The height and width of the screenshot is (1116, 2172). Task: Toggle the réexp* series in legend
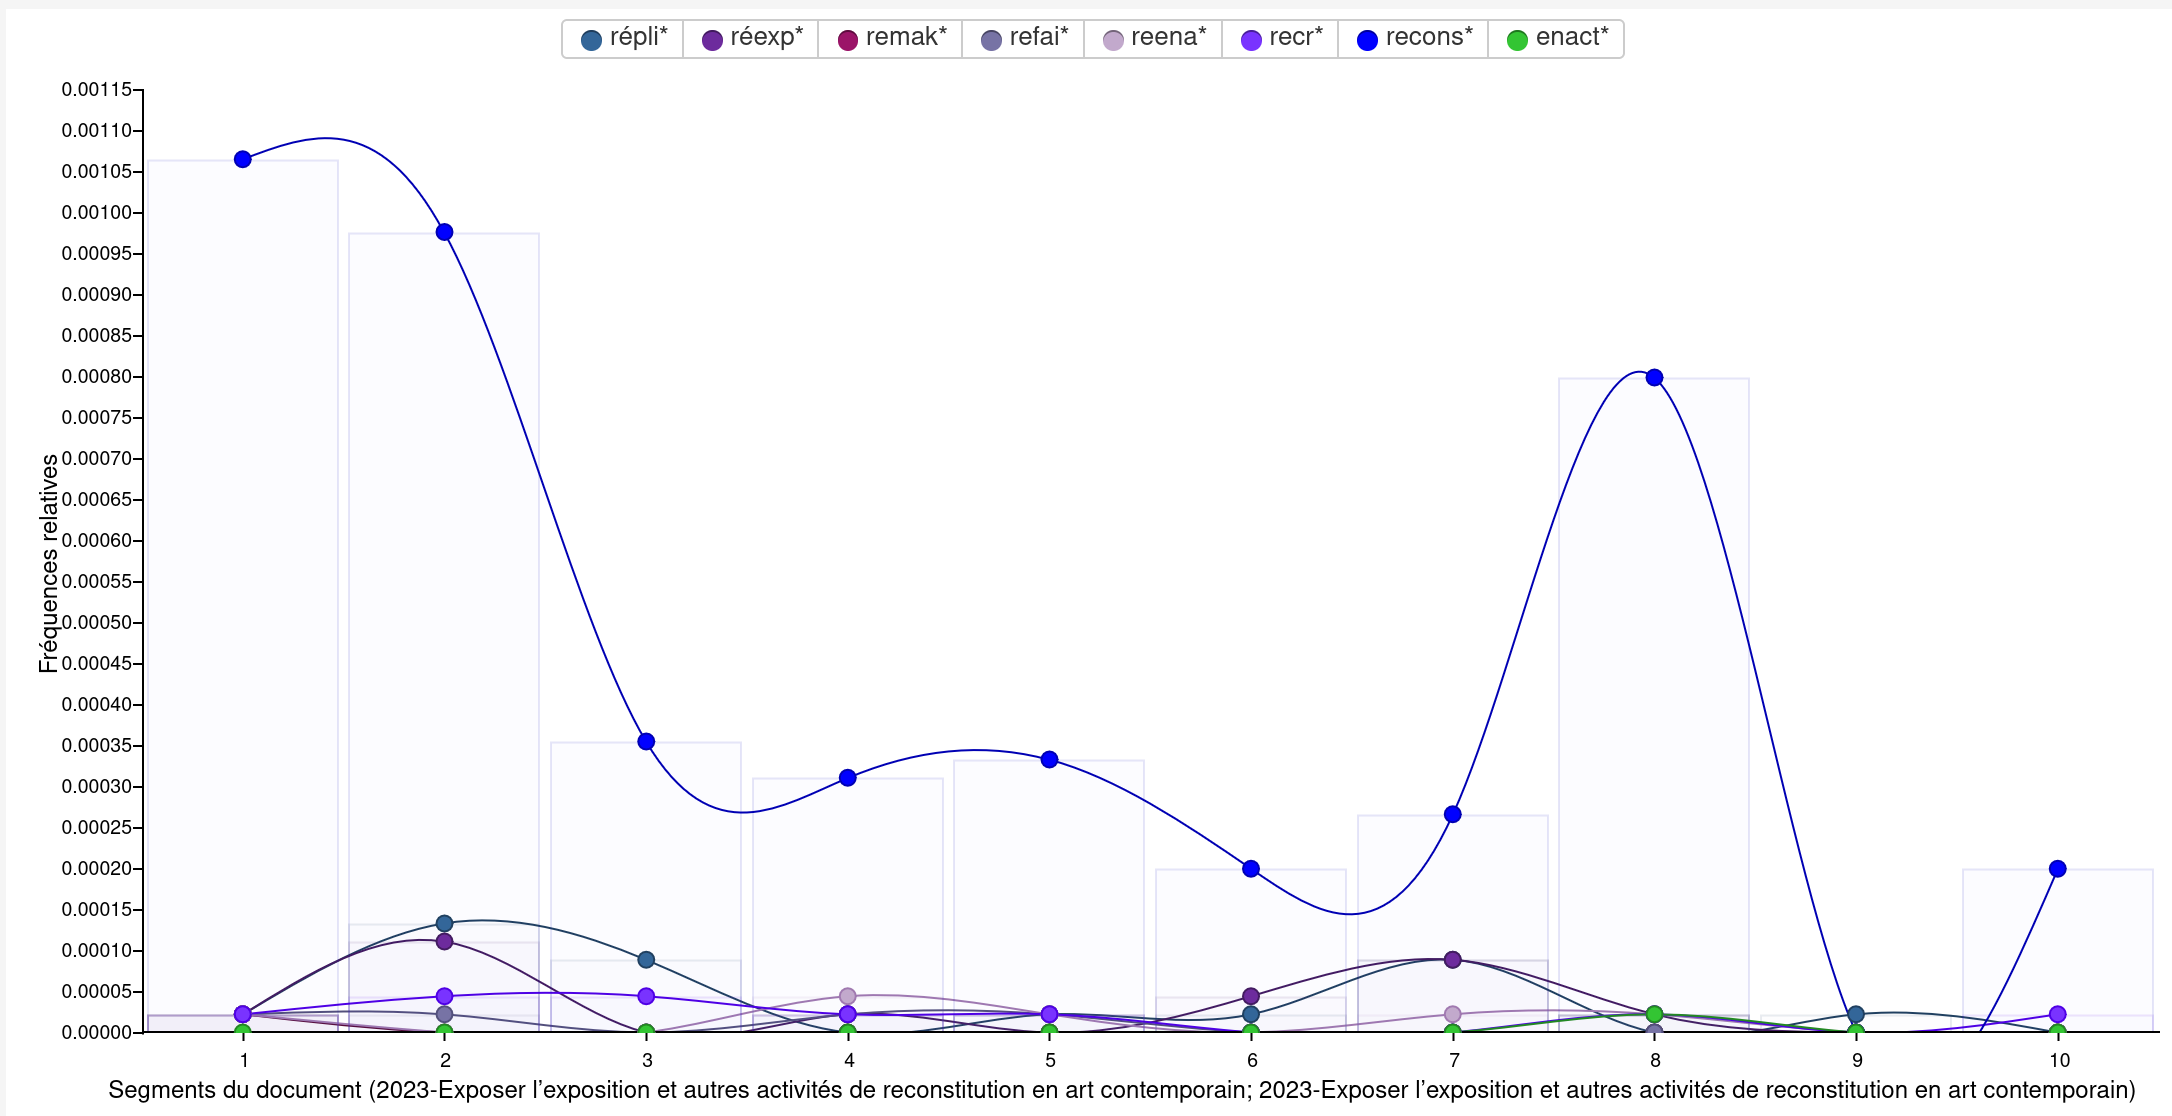(752, 39)
